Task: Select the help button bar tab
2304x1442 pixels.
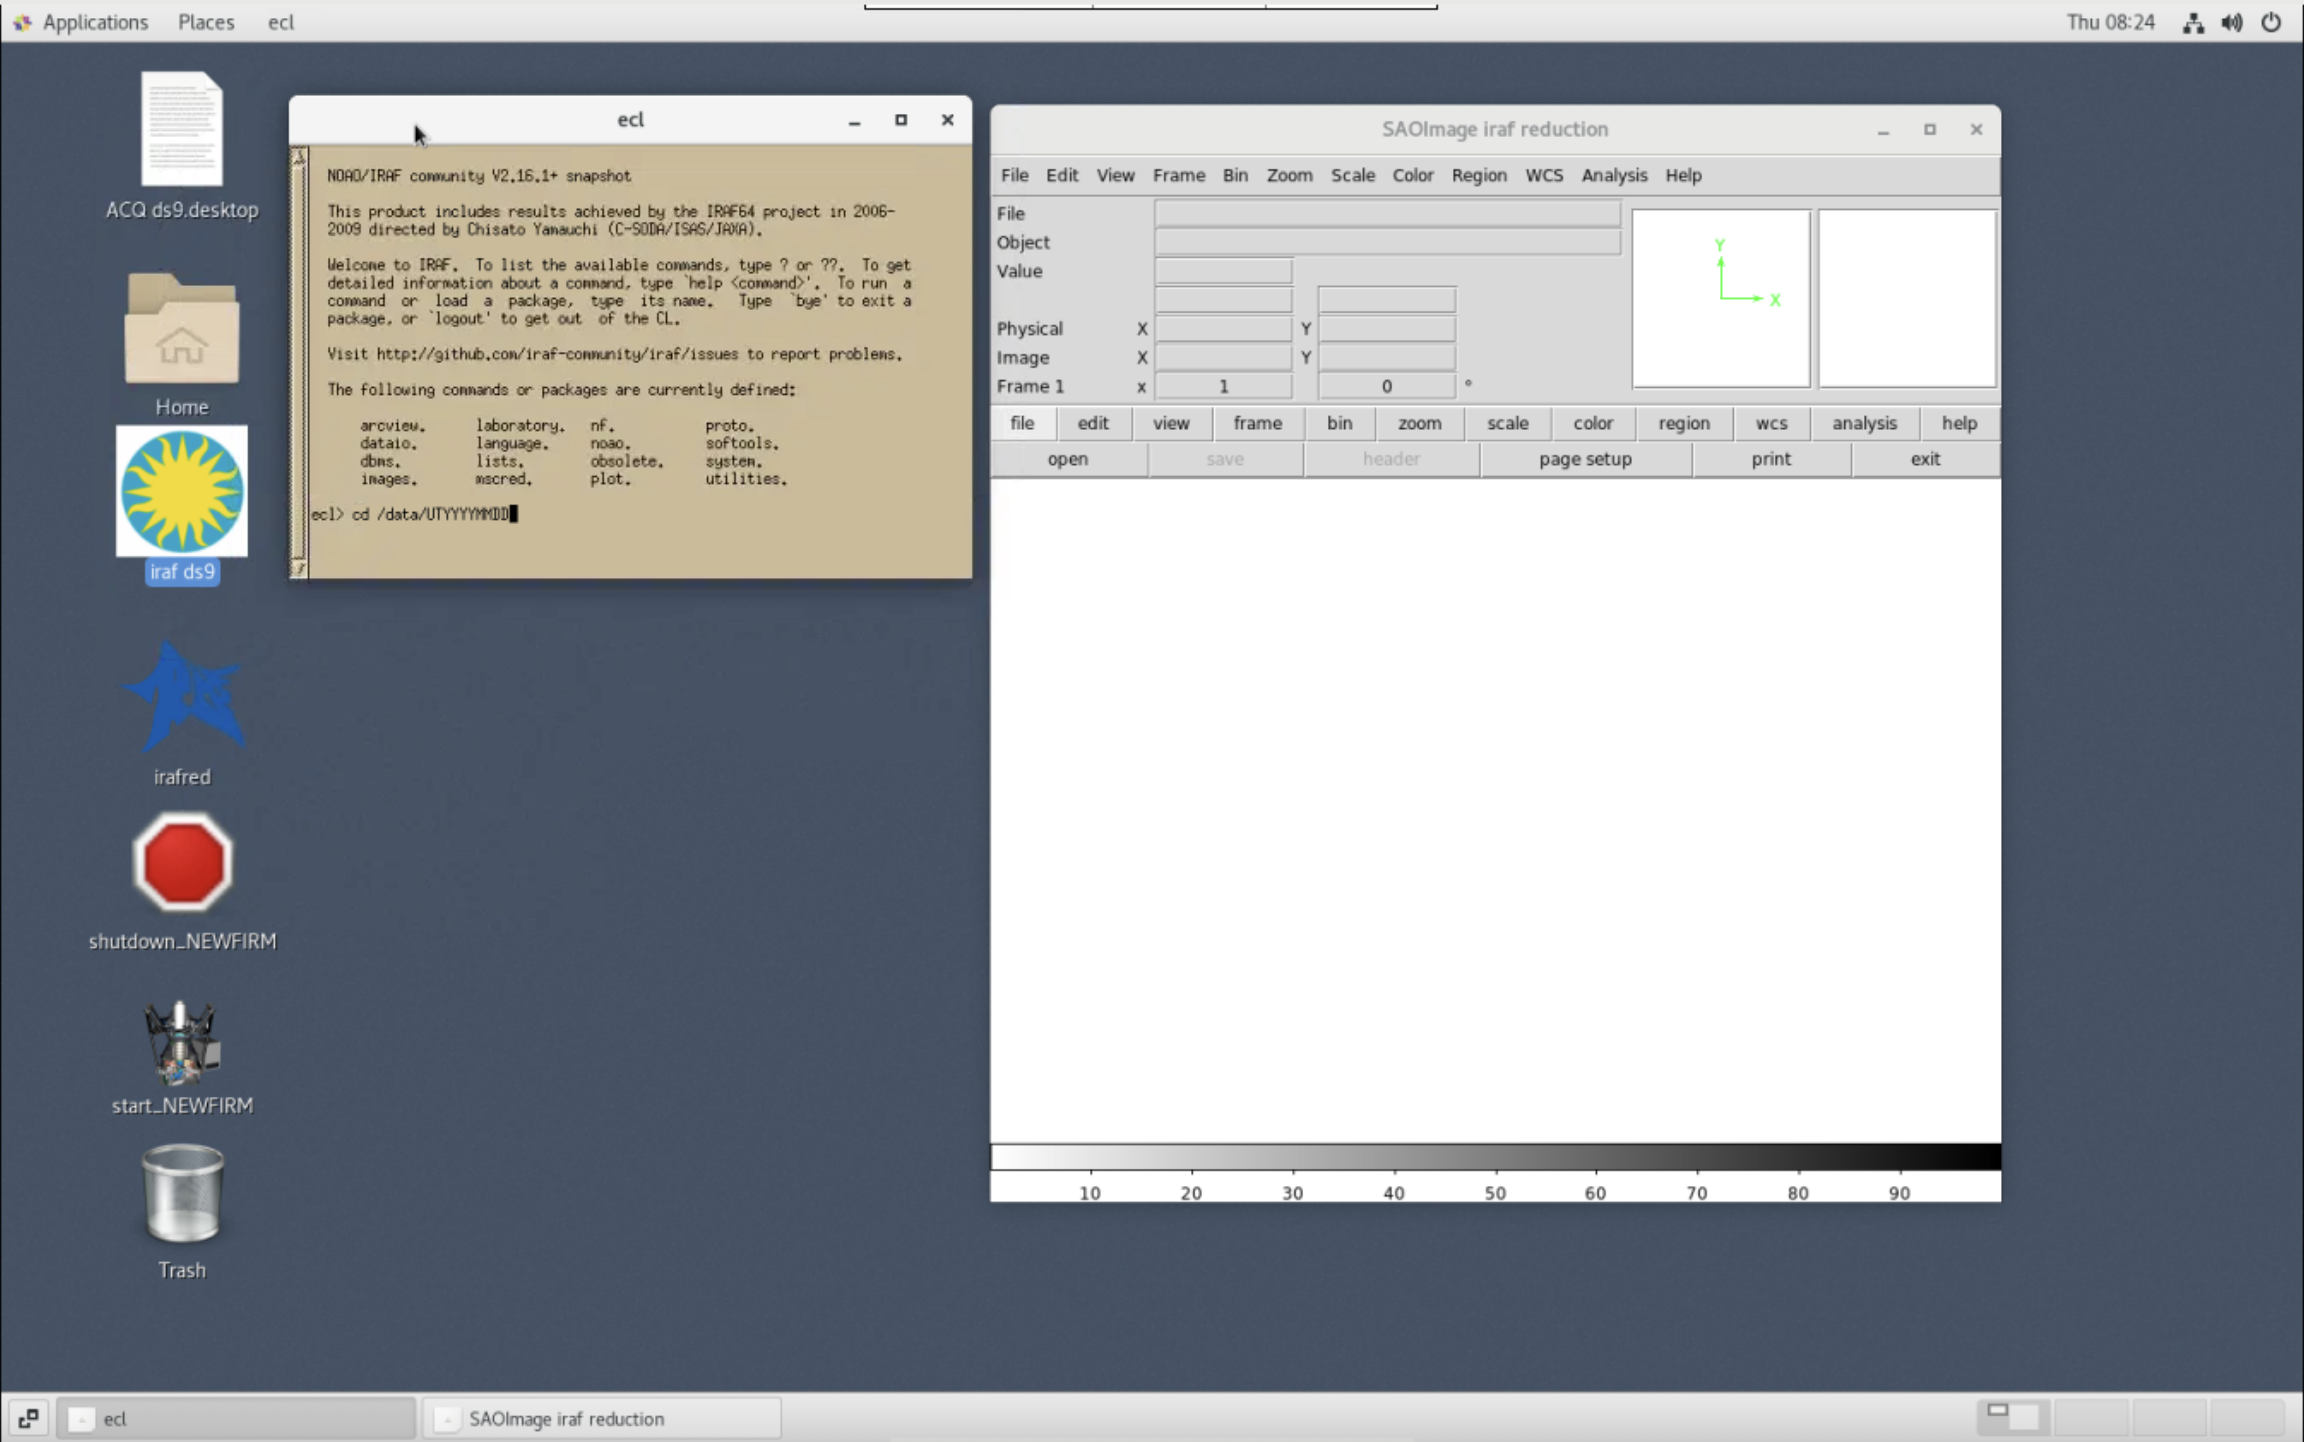Action: tap(1959, 423)
